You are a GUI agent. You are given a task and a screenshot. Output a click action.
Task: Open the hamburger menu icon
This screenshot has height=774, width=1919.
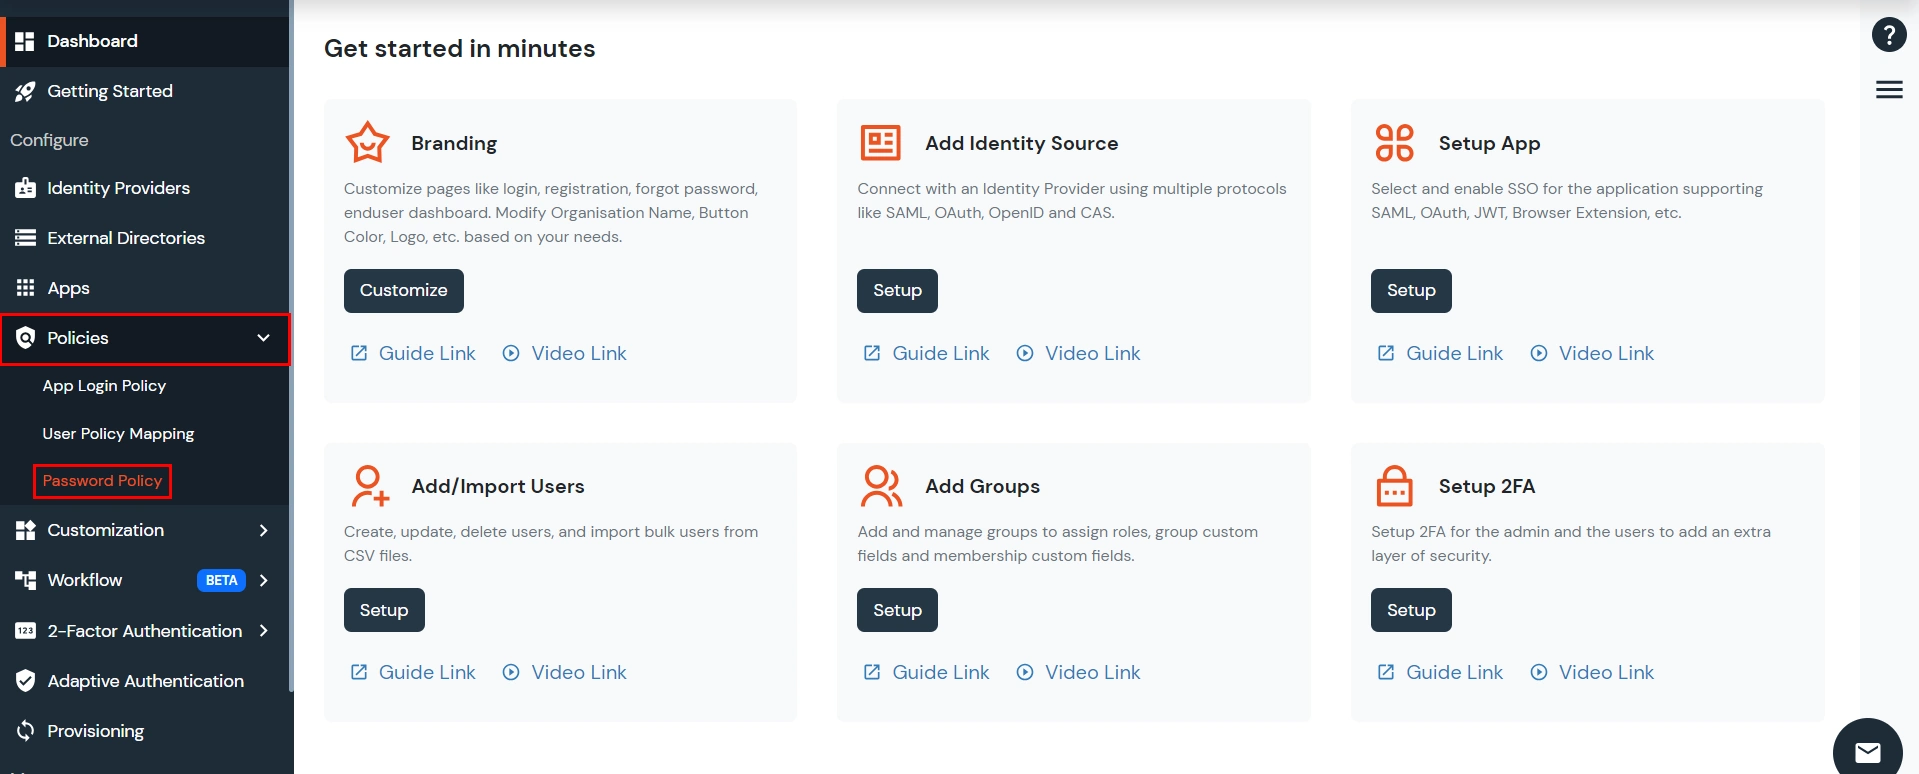tap(1889, 90)
